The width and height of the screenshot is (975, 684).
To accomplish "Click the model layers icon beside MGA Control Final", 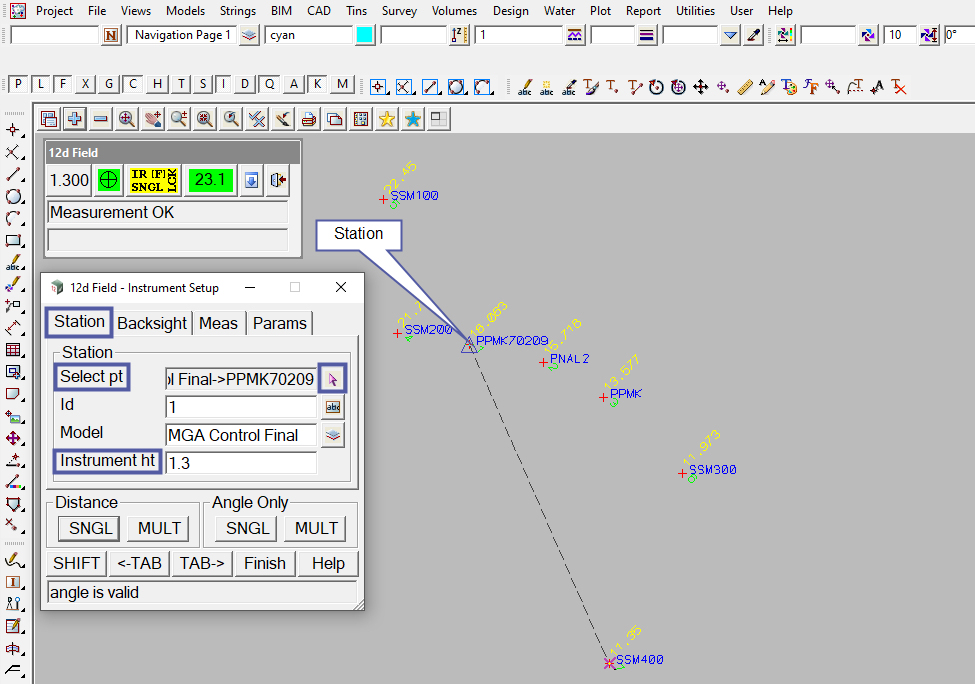I will [x=333, y=435].
